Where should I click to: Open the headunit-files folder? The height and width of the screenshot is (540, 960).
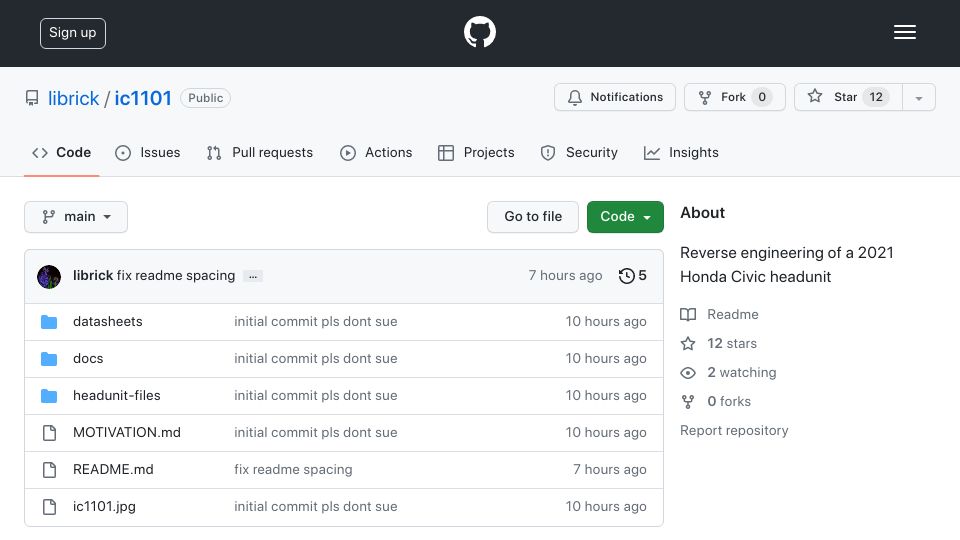click(116, 396)
